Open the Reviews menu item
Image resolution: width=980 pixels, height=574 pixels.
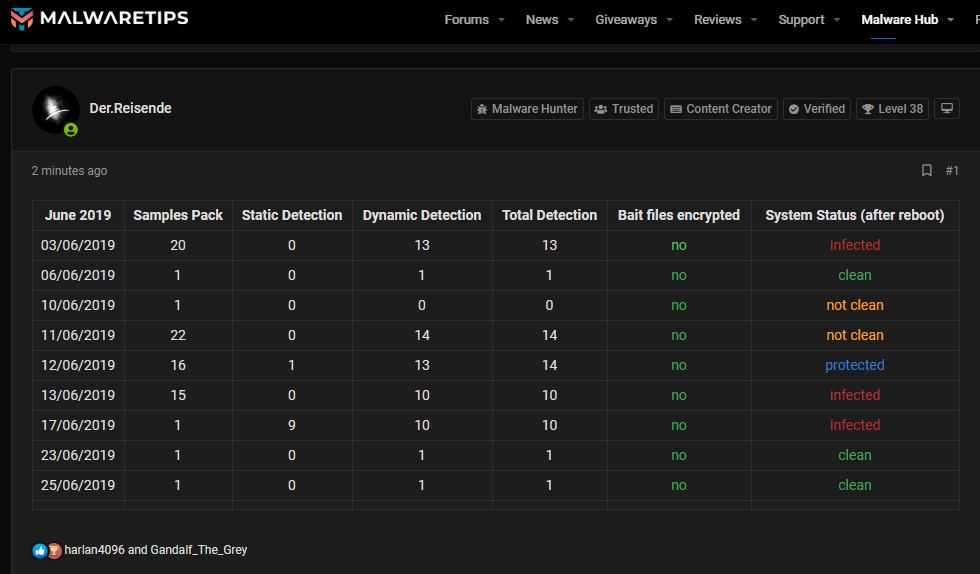[x=718, y=20]
